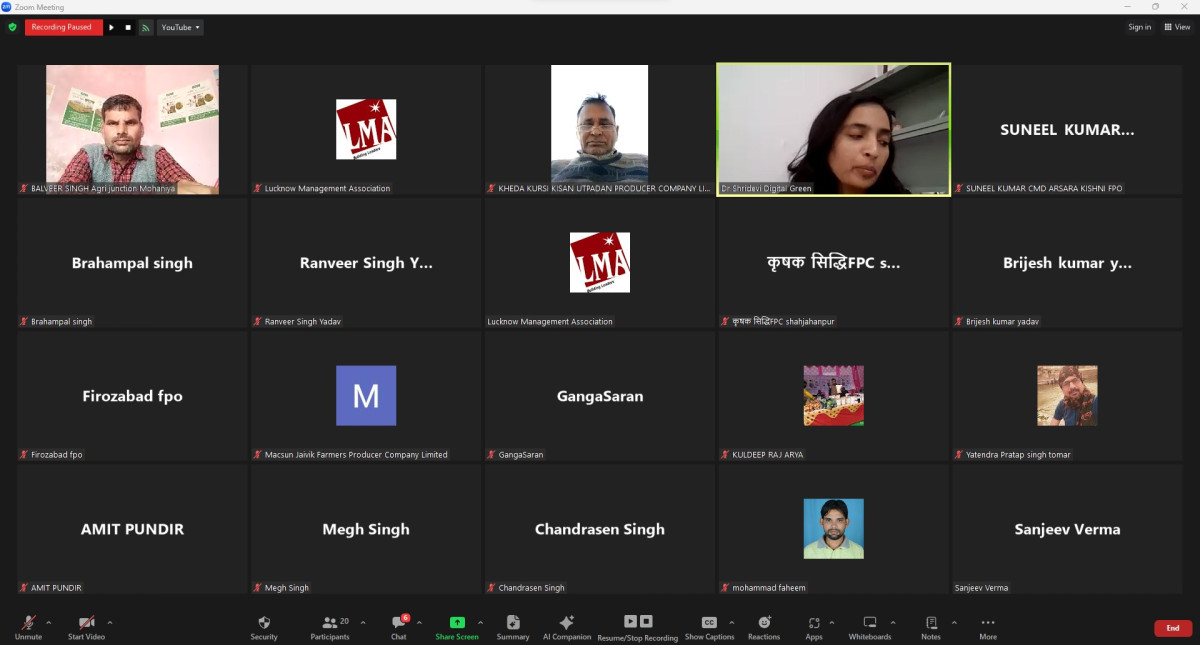Stop recording with the top bar stop icon
Image resolution: width=1200 pixels, height=645 pixels.
pyautogui.click(x=128, y=27)
